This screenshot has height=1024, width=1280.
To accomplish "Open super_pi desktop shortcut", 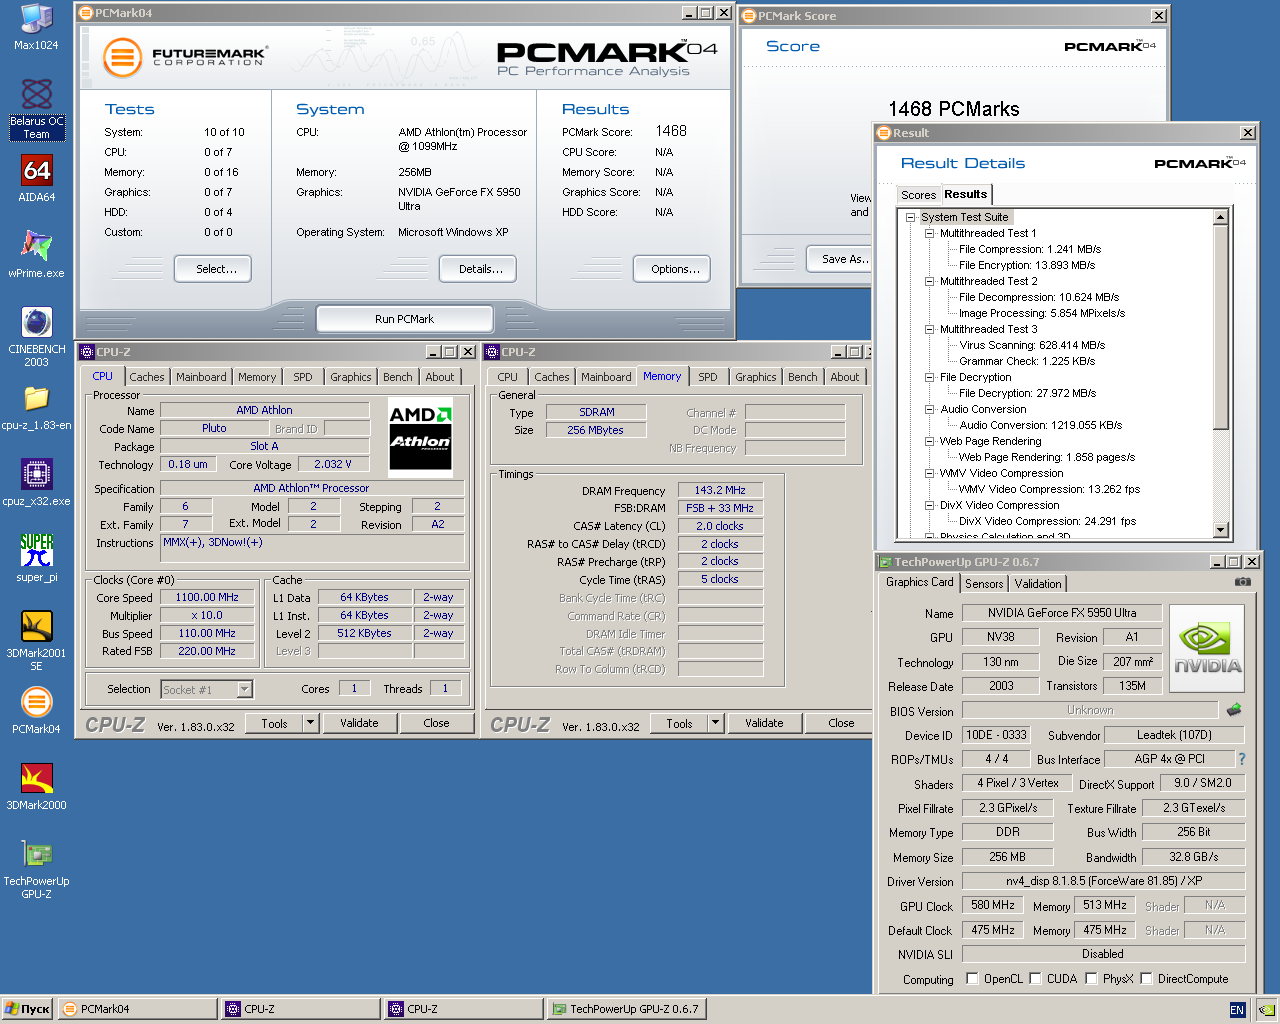I will (x=36, y=559).
